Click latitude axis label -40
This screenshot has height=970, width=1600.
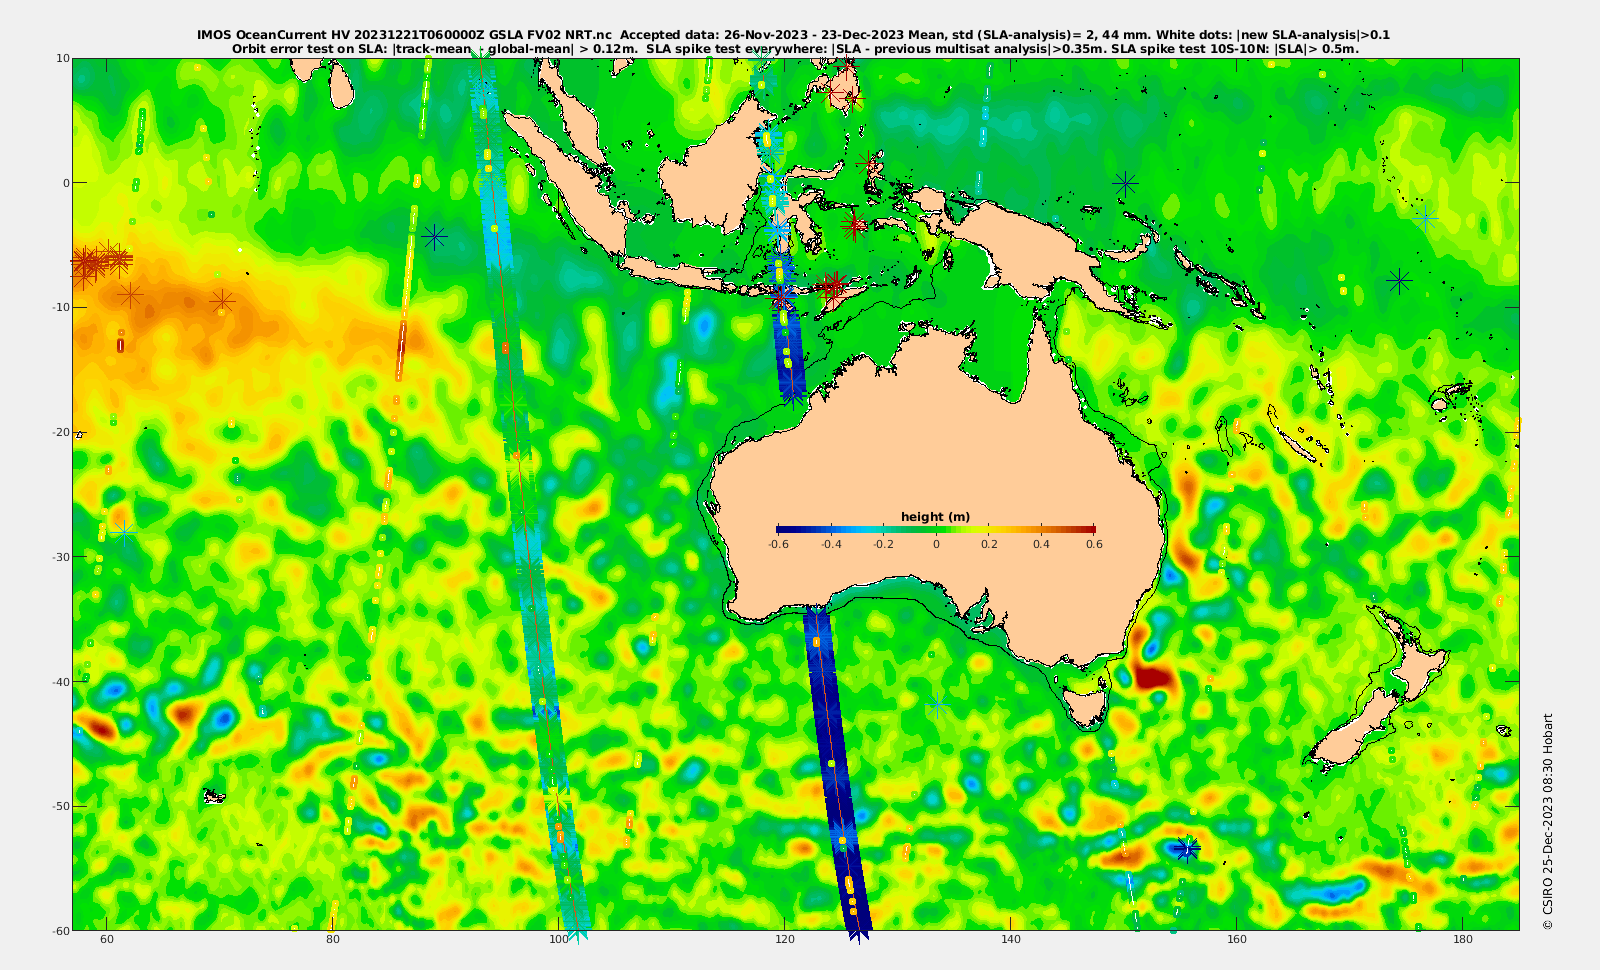point(60,682)
